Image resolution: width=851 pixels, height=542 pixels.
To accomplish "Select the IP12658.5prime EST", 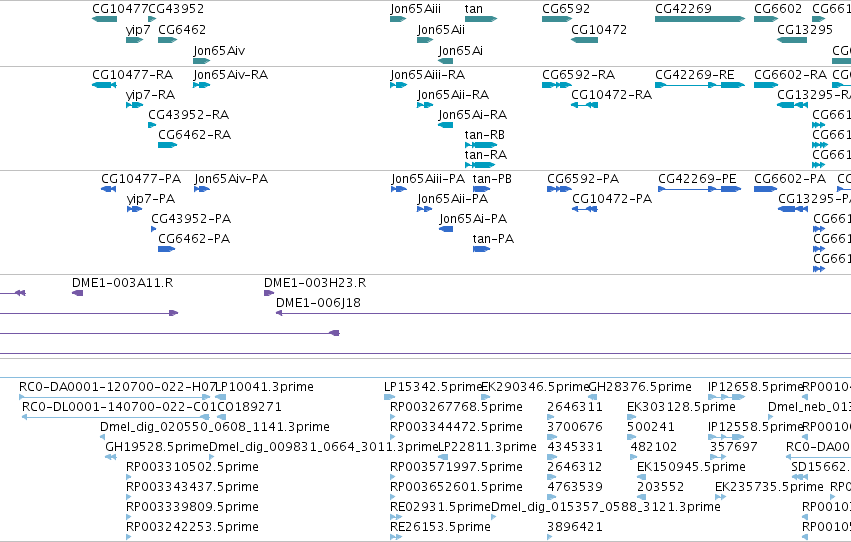I will (x=727, y=397).
